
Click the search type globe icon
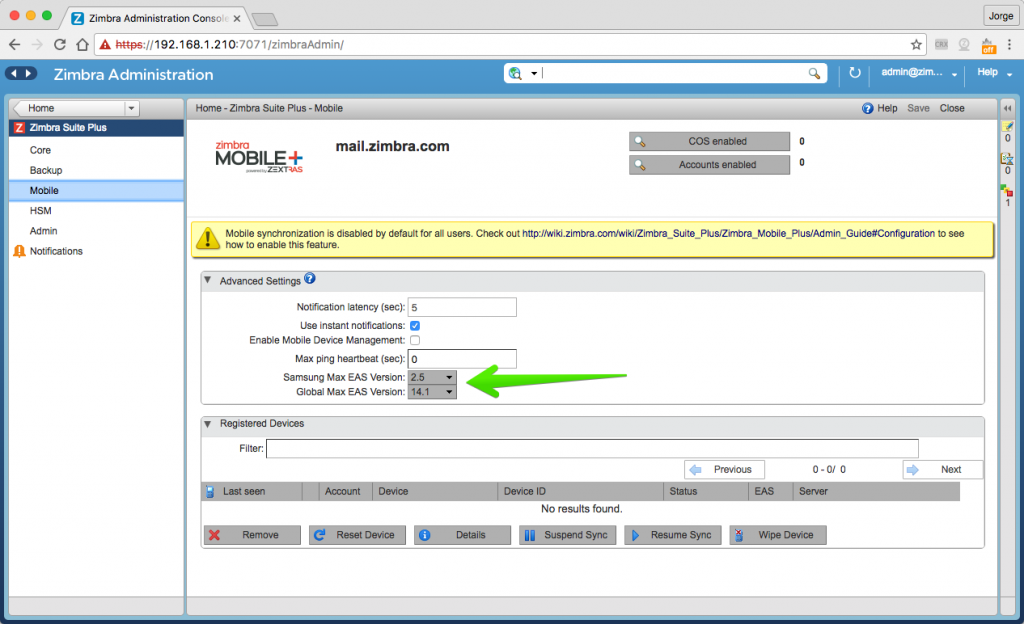point(515,74)
